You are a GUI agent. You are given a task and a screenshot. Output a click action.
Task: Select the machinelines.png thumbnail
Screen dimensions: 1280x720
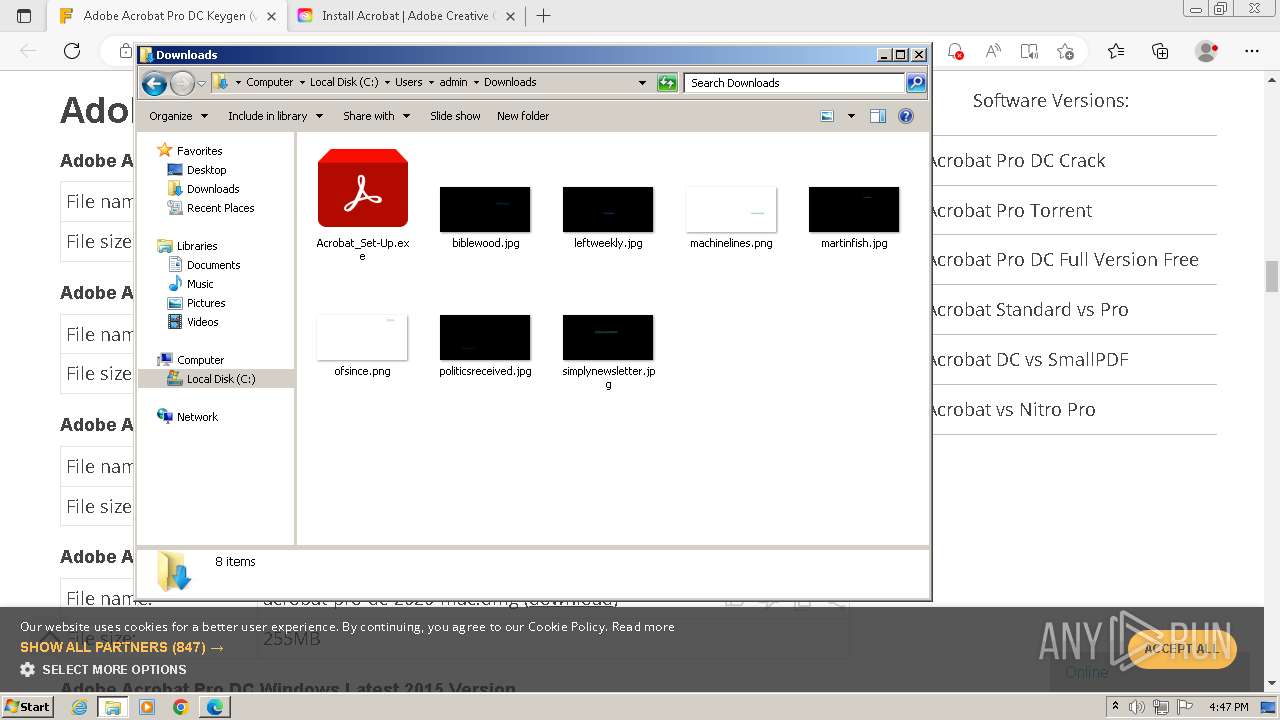(x=731, y=209)
